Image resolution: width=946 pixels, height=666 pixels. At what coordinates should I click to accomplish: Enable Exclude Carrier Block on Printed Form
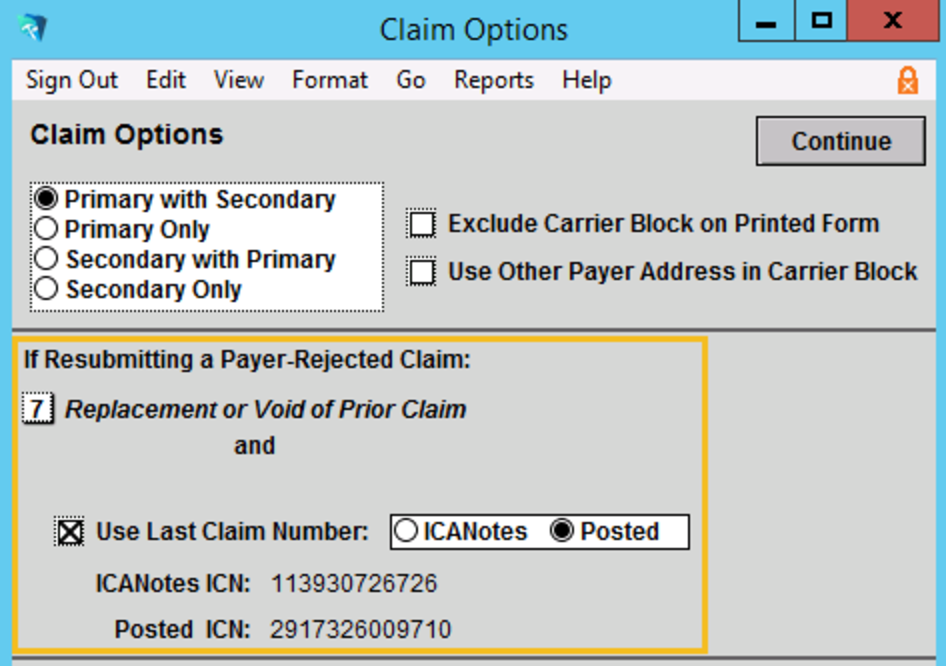pos(424,222)
